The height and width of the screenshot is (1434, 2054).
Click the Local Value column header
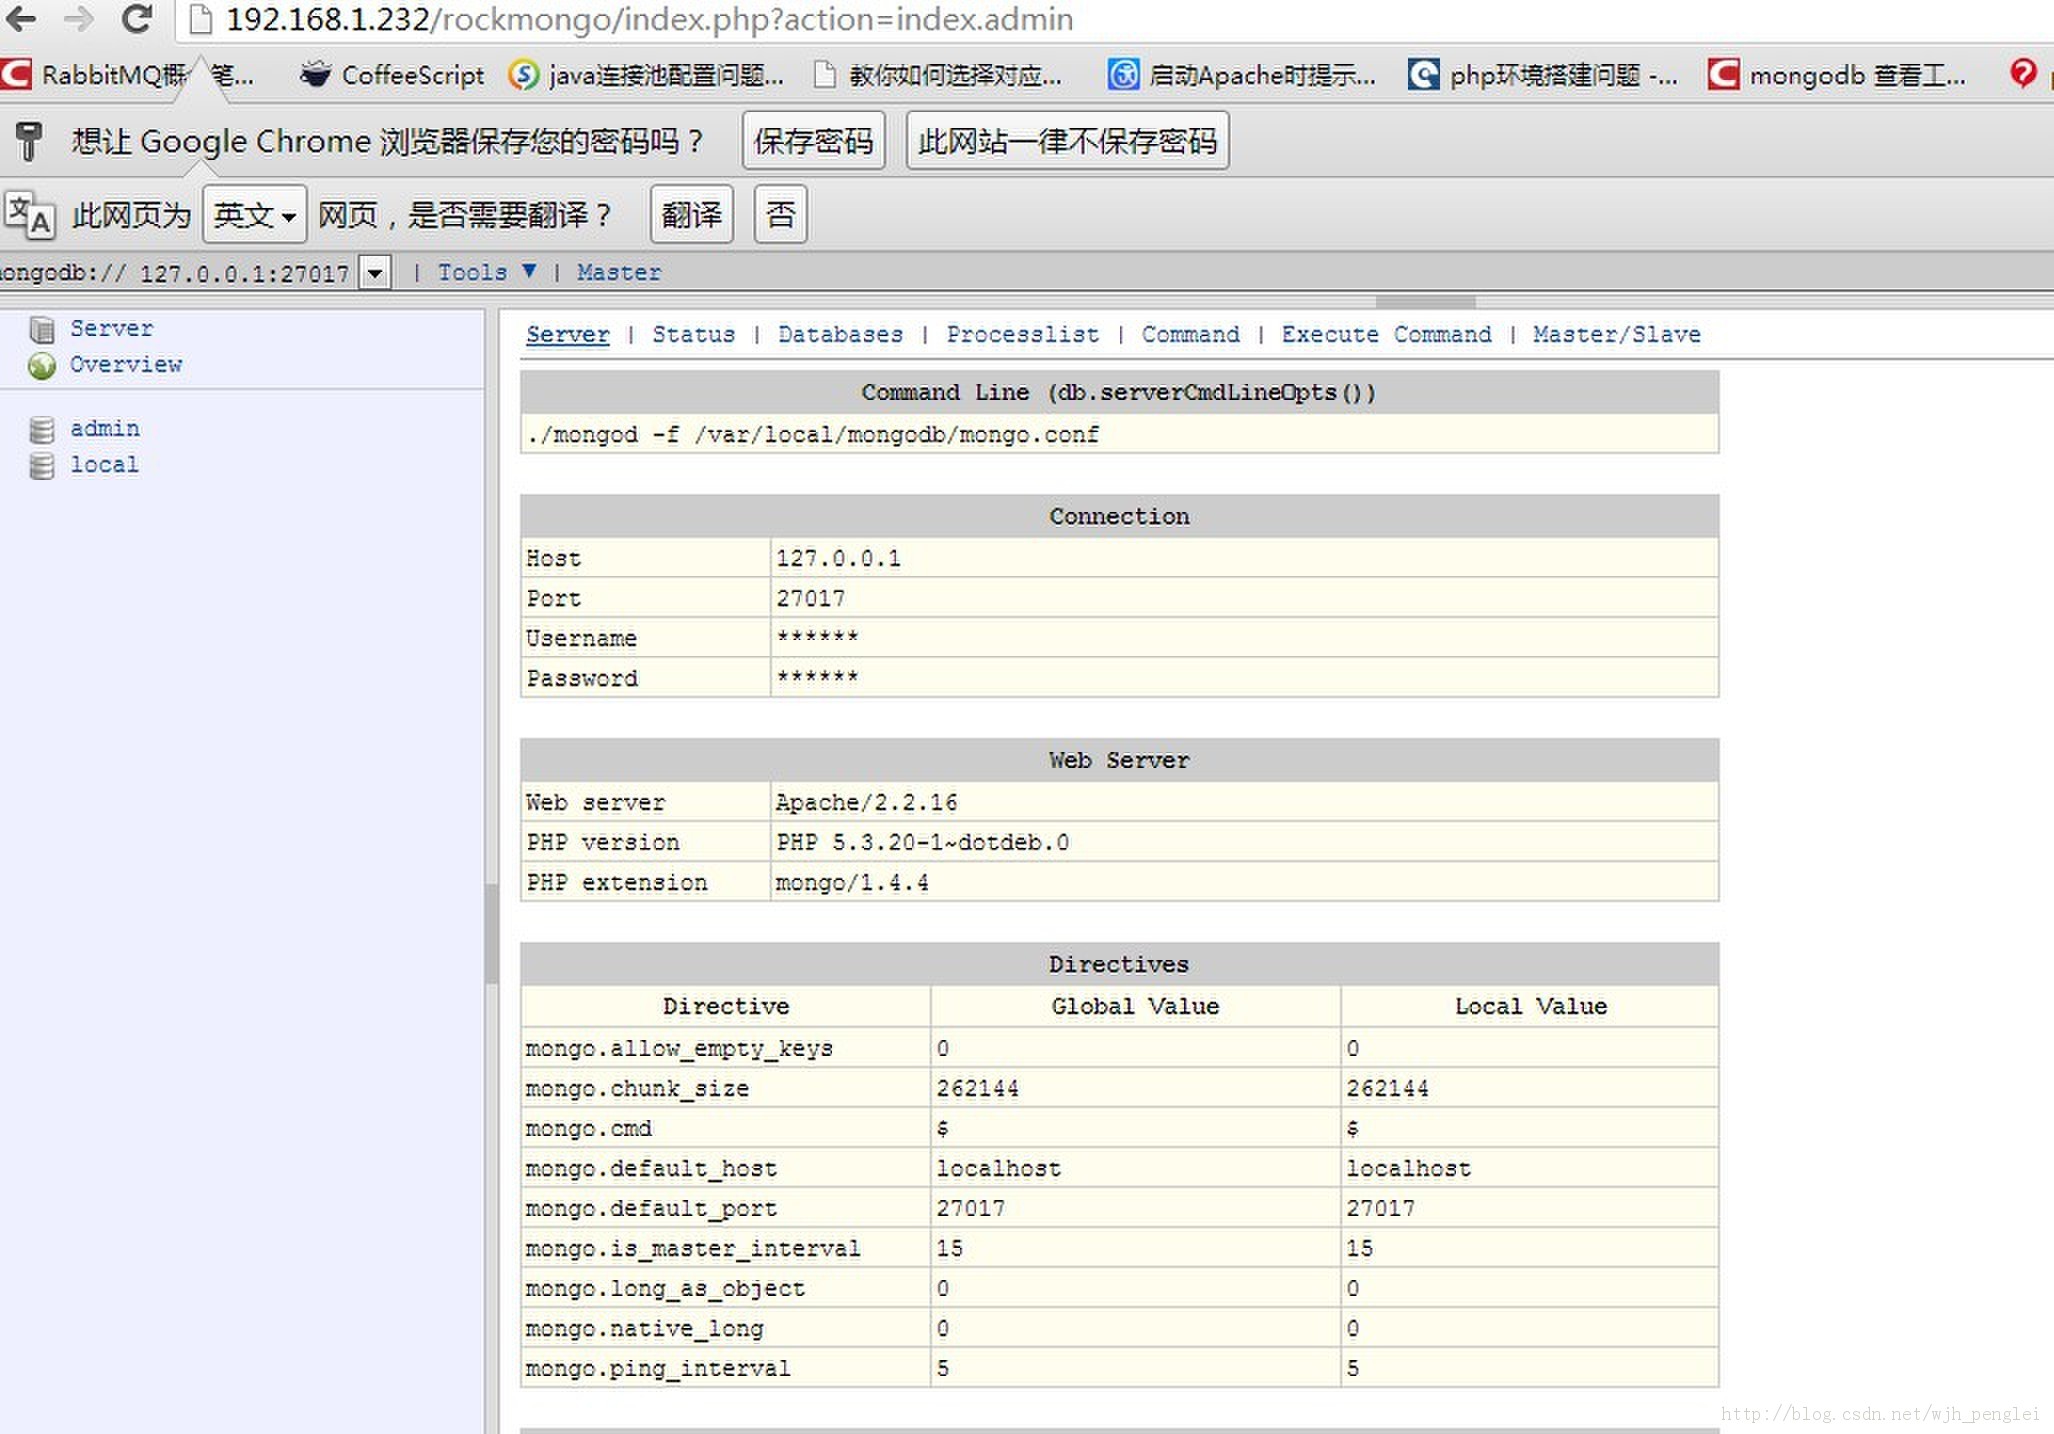point(1530,1006)
